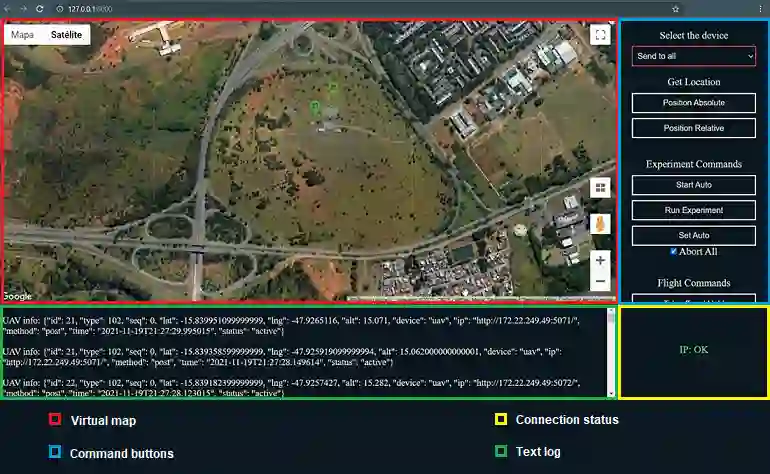Click the text log scrollbar down arrow
This screenshot has width=770, height=474.
tap(611, 393)
